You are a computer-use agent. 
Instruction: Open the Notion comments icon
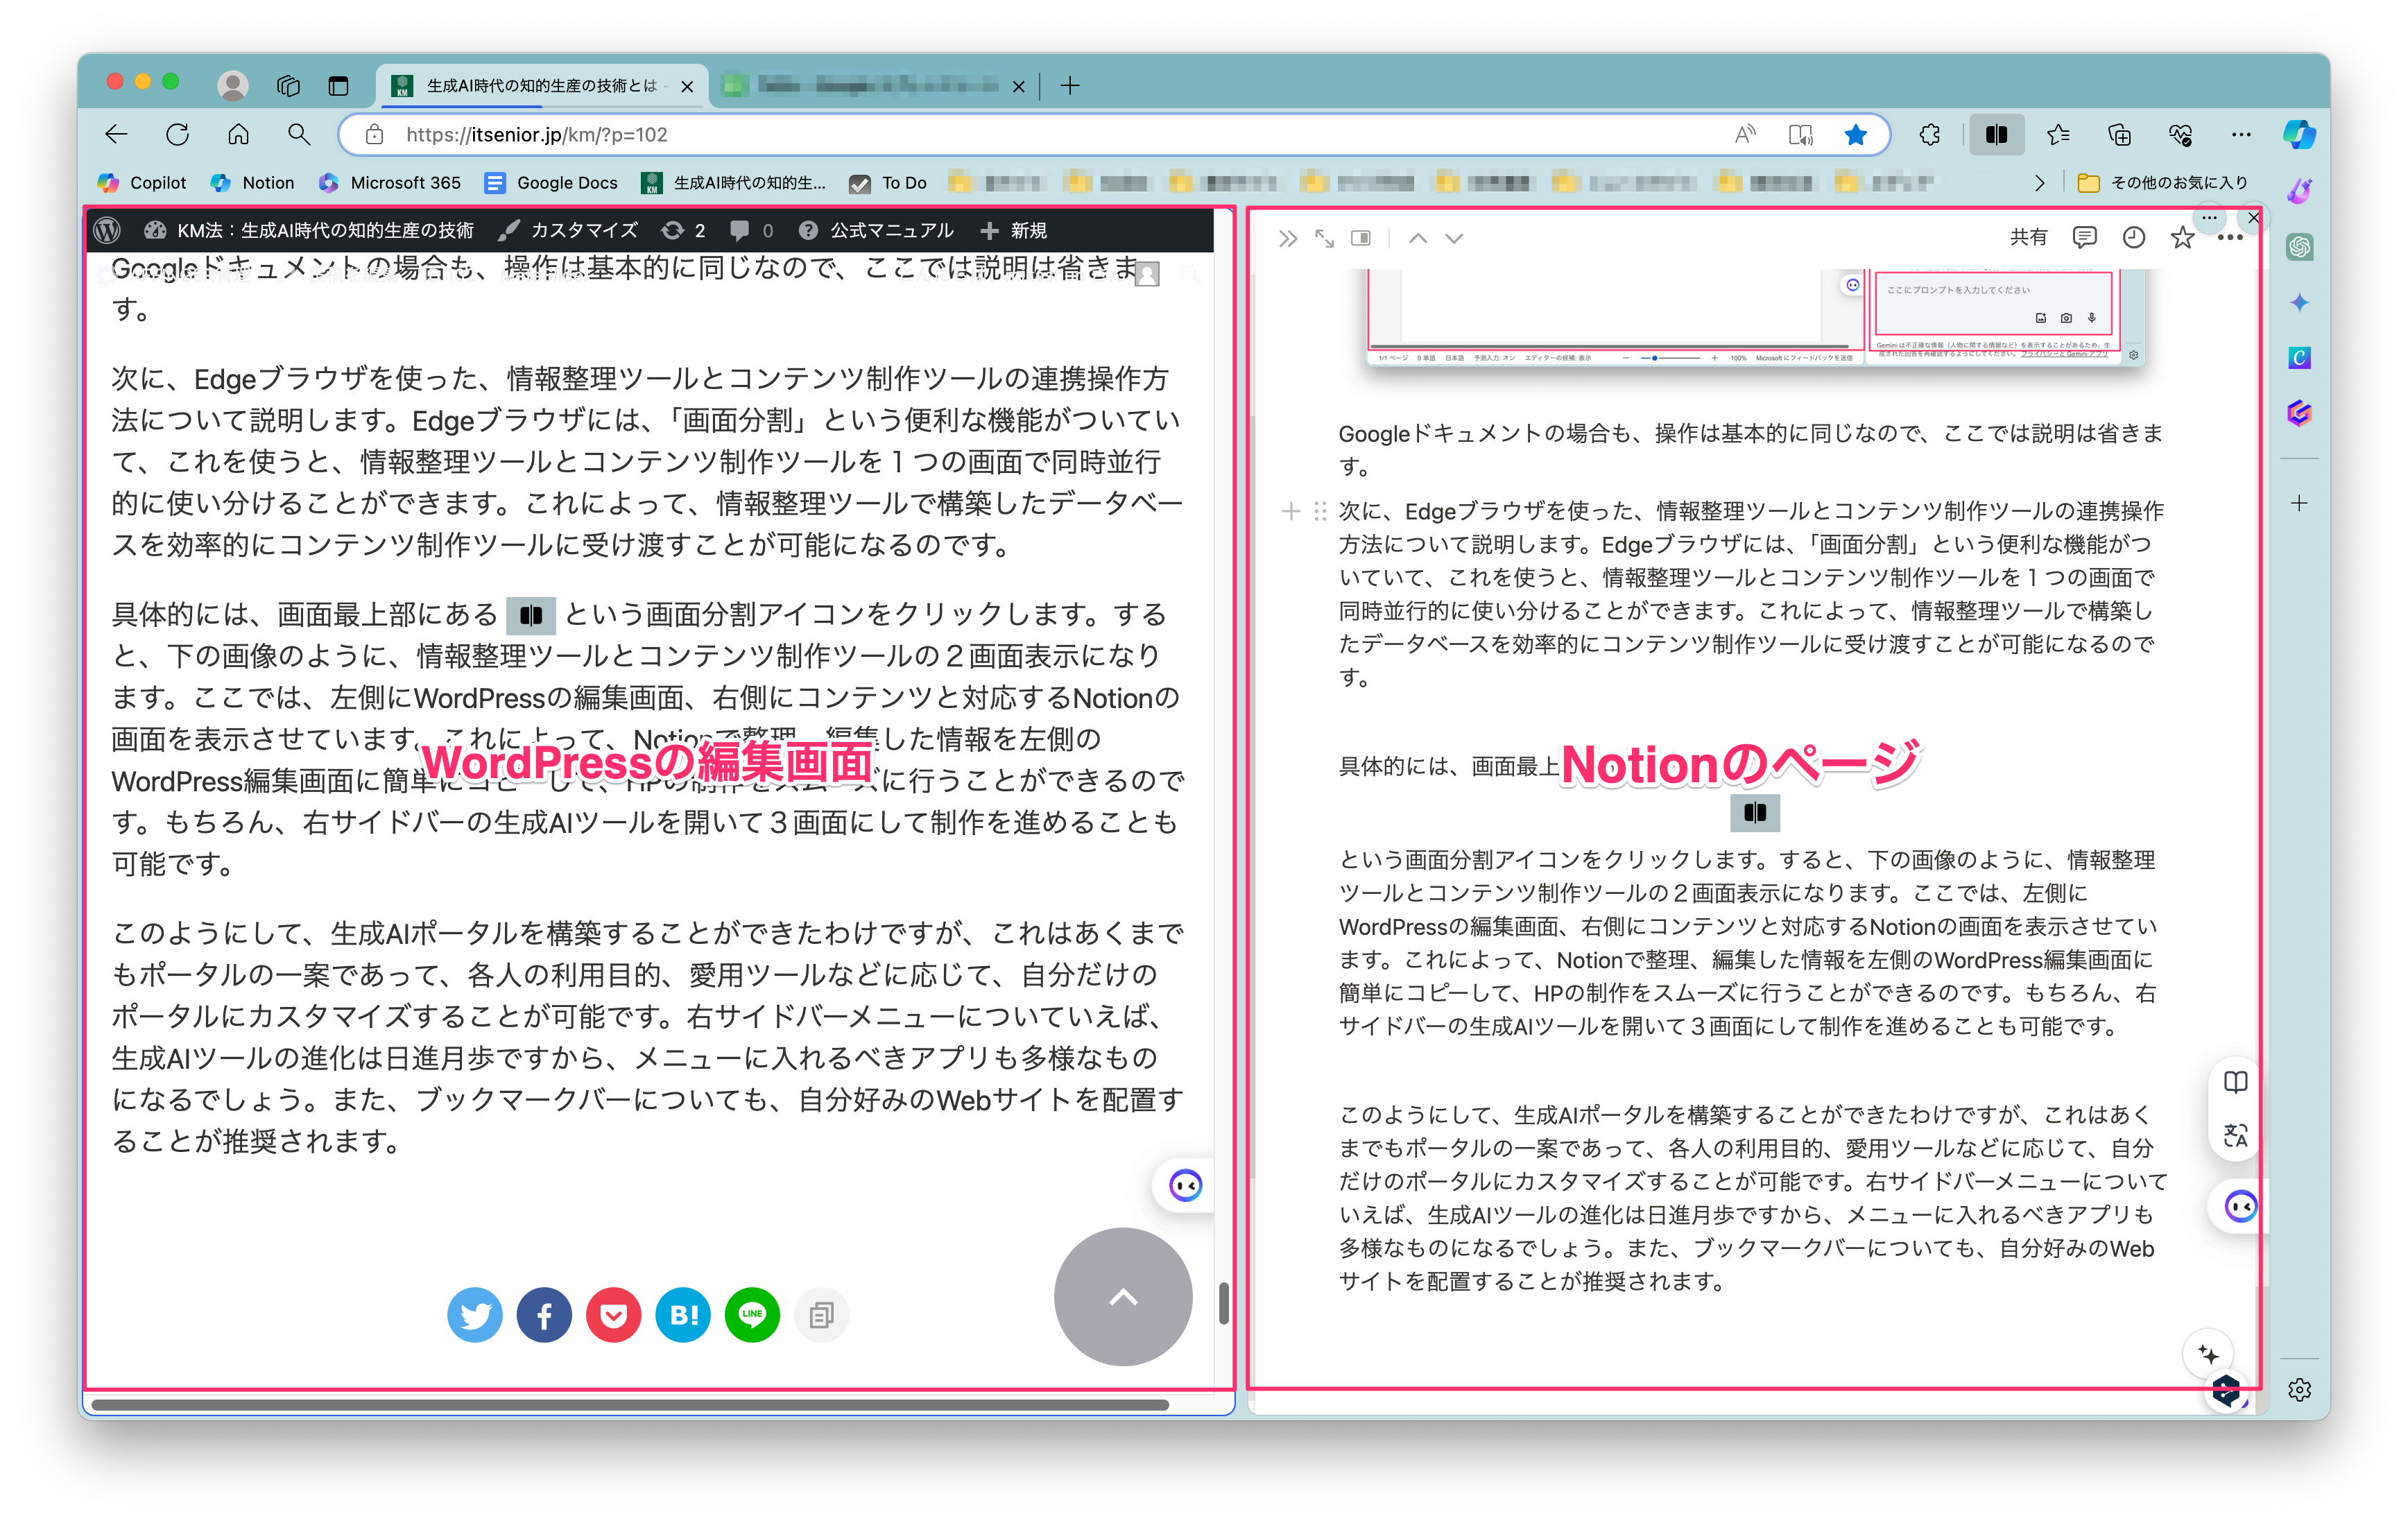(2084, 238)
